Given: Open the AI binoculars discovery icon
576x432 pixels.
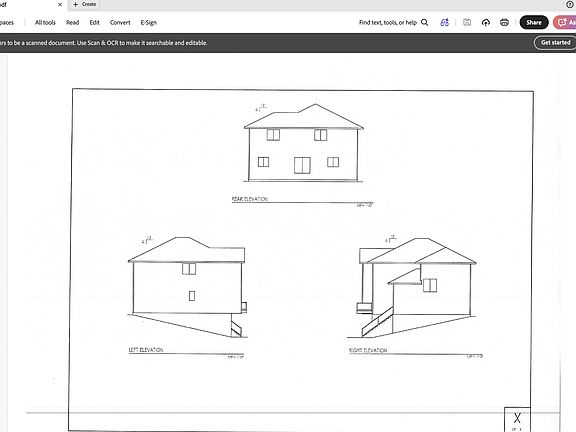Looking at the screenshot, I should click(x=444, y=22).
